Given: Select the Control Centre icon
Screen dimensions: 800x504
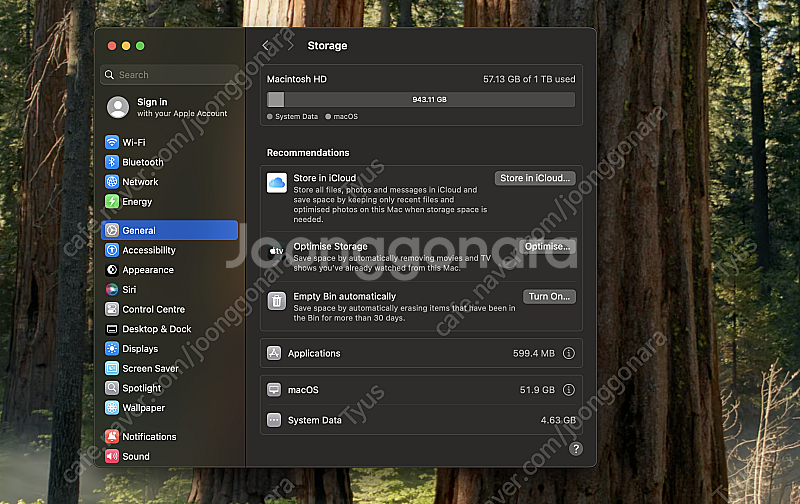Looking at the screenshot, I should click(x=112, y=309).
